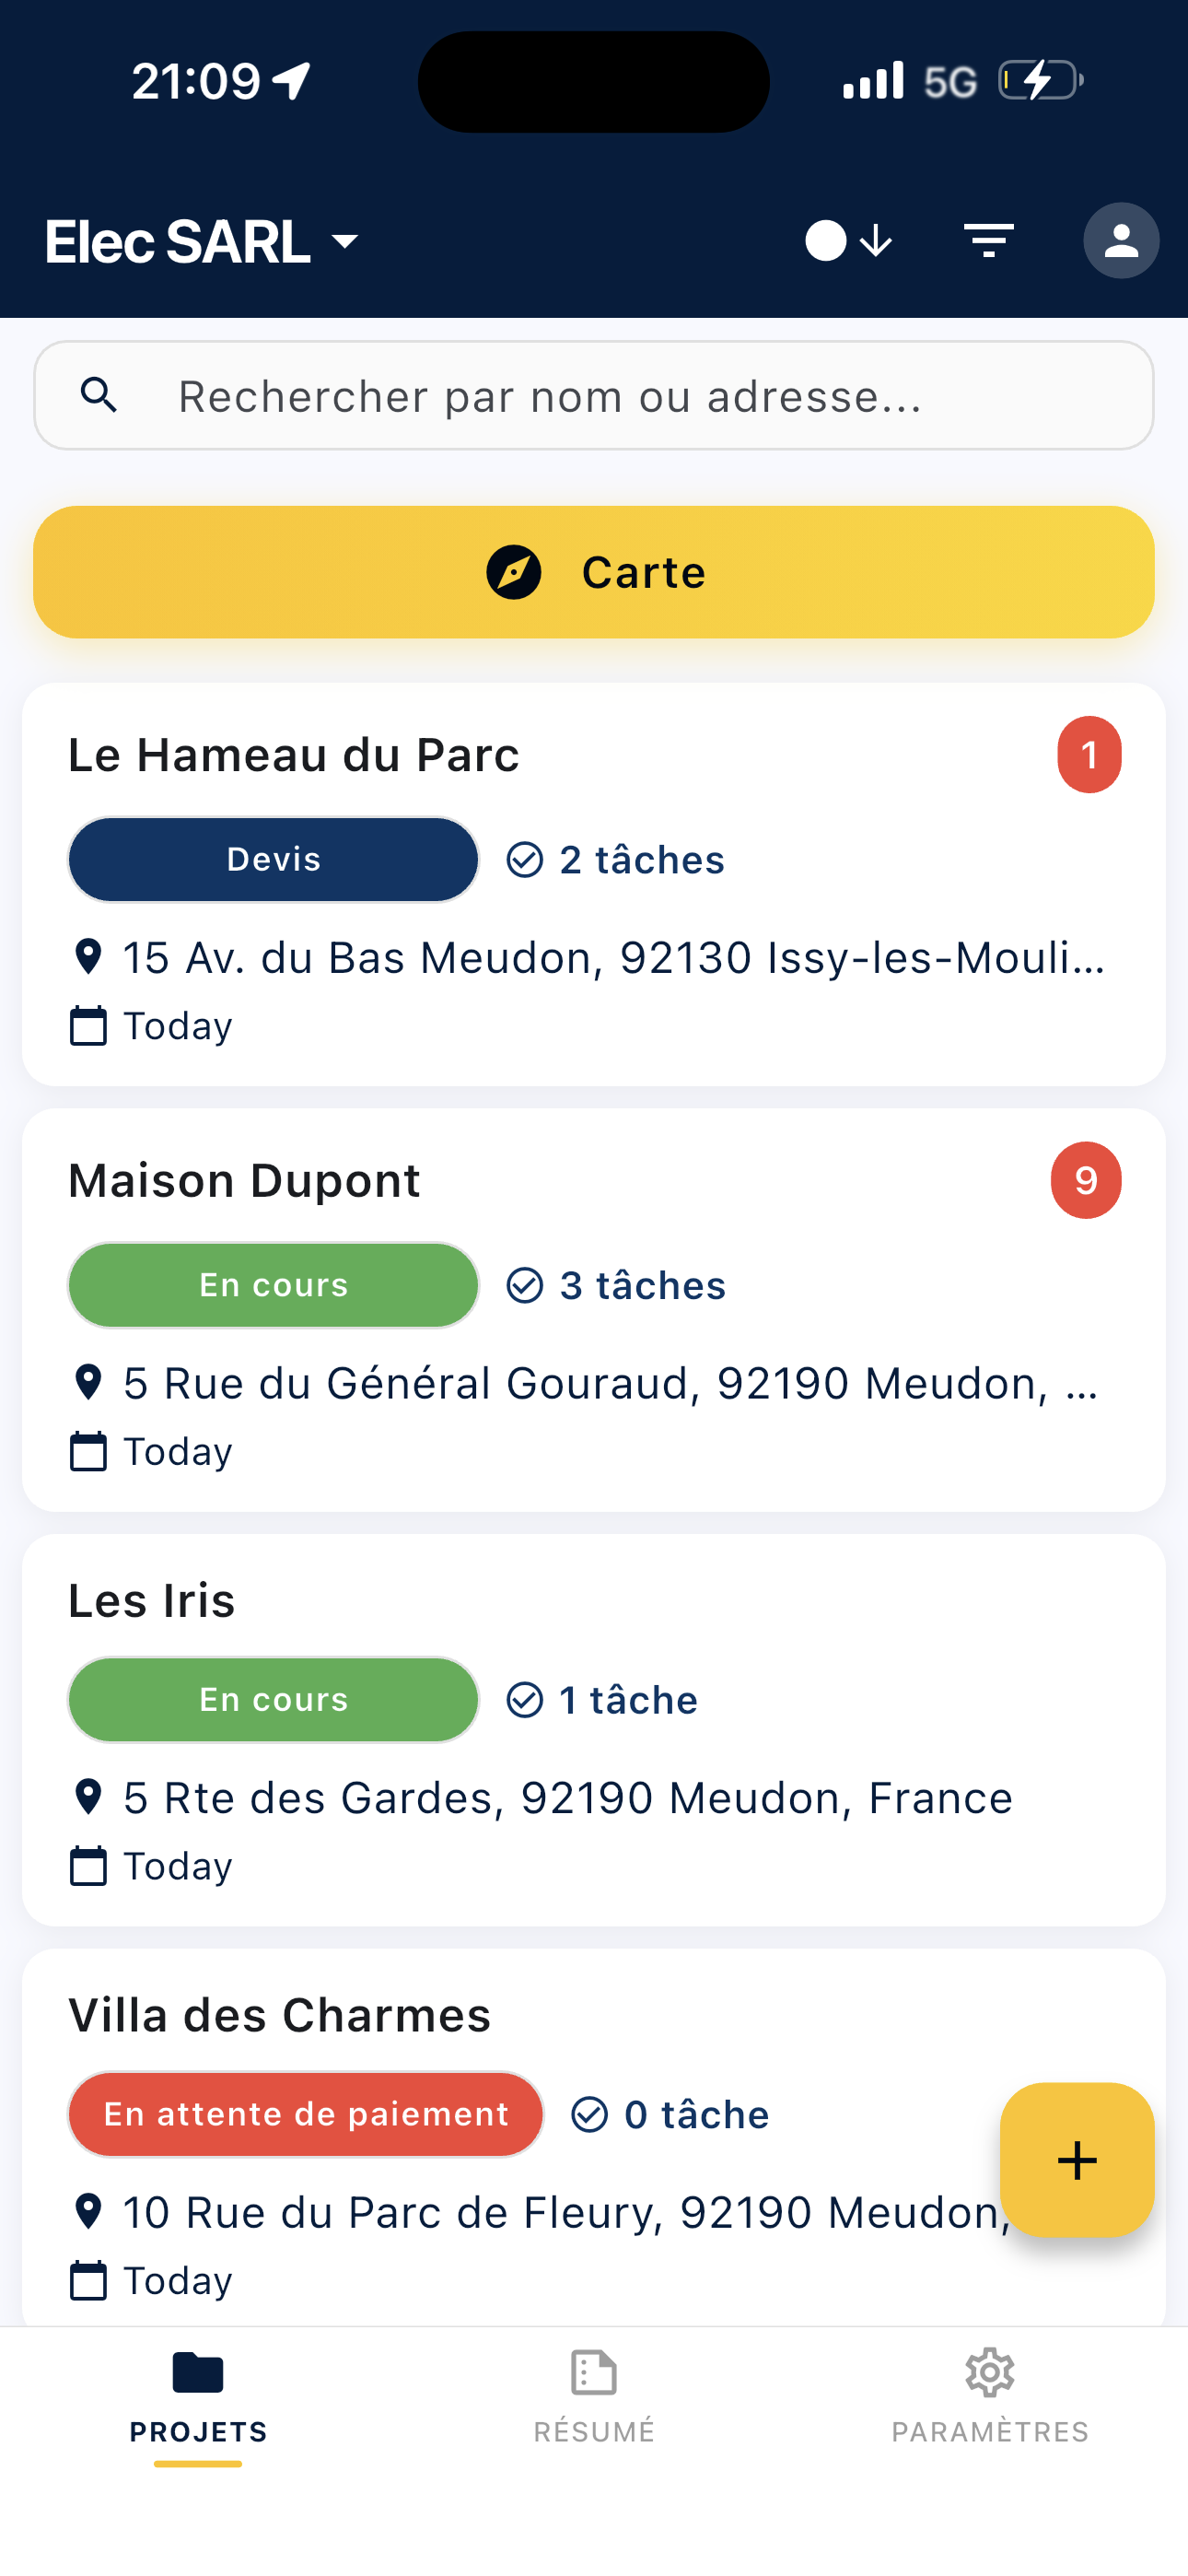This screenshot has width=1188, height=2576.
Task: Tap the user profile avatar icon
Action: (x=1121, y=241)
